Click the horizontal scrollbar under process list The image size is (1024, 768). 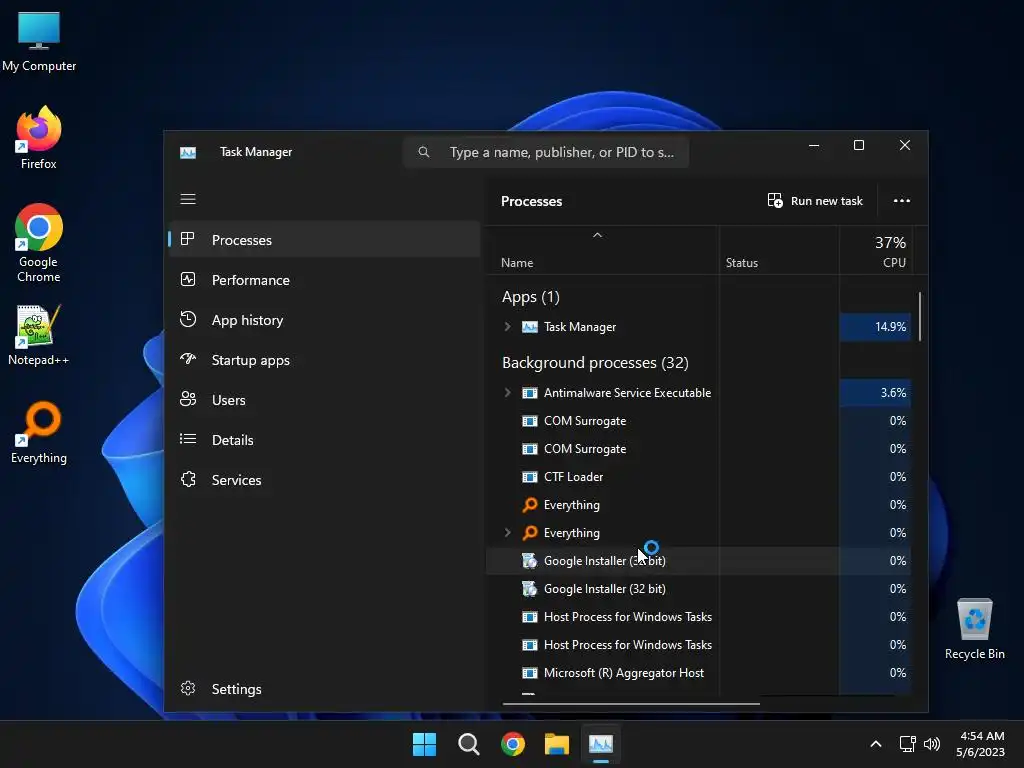[631, 704]
